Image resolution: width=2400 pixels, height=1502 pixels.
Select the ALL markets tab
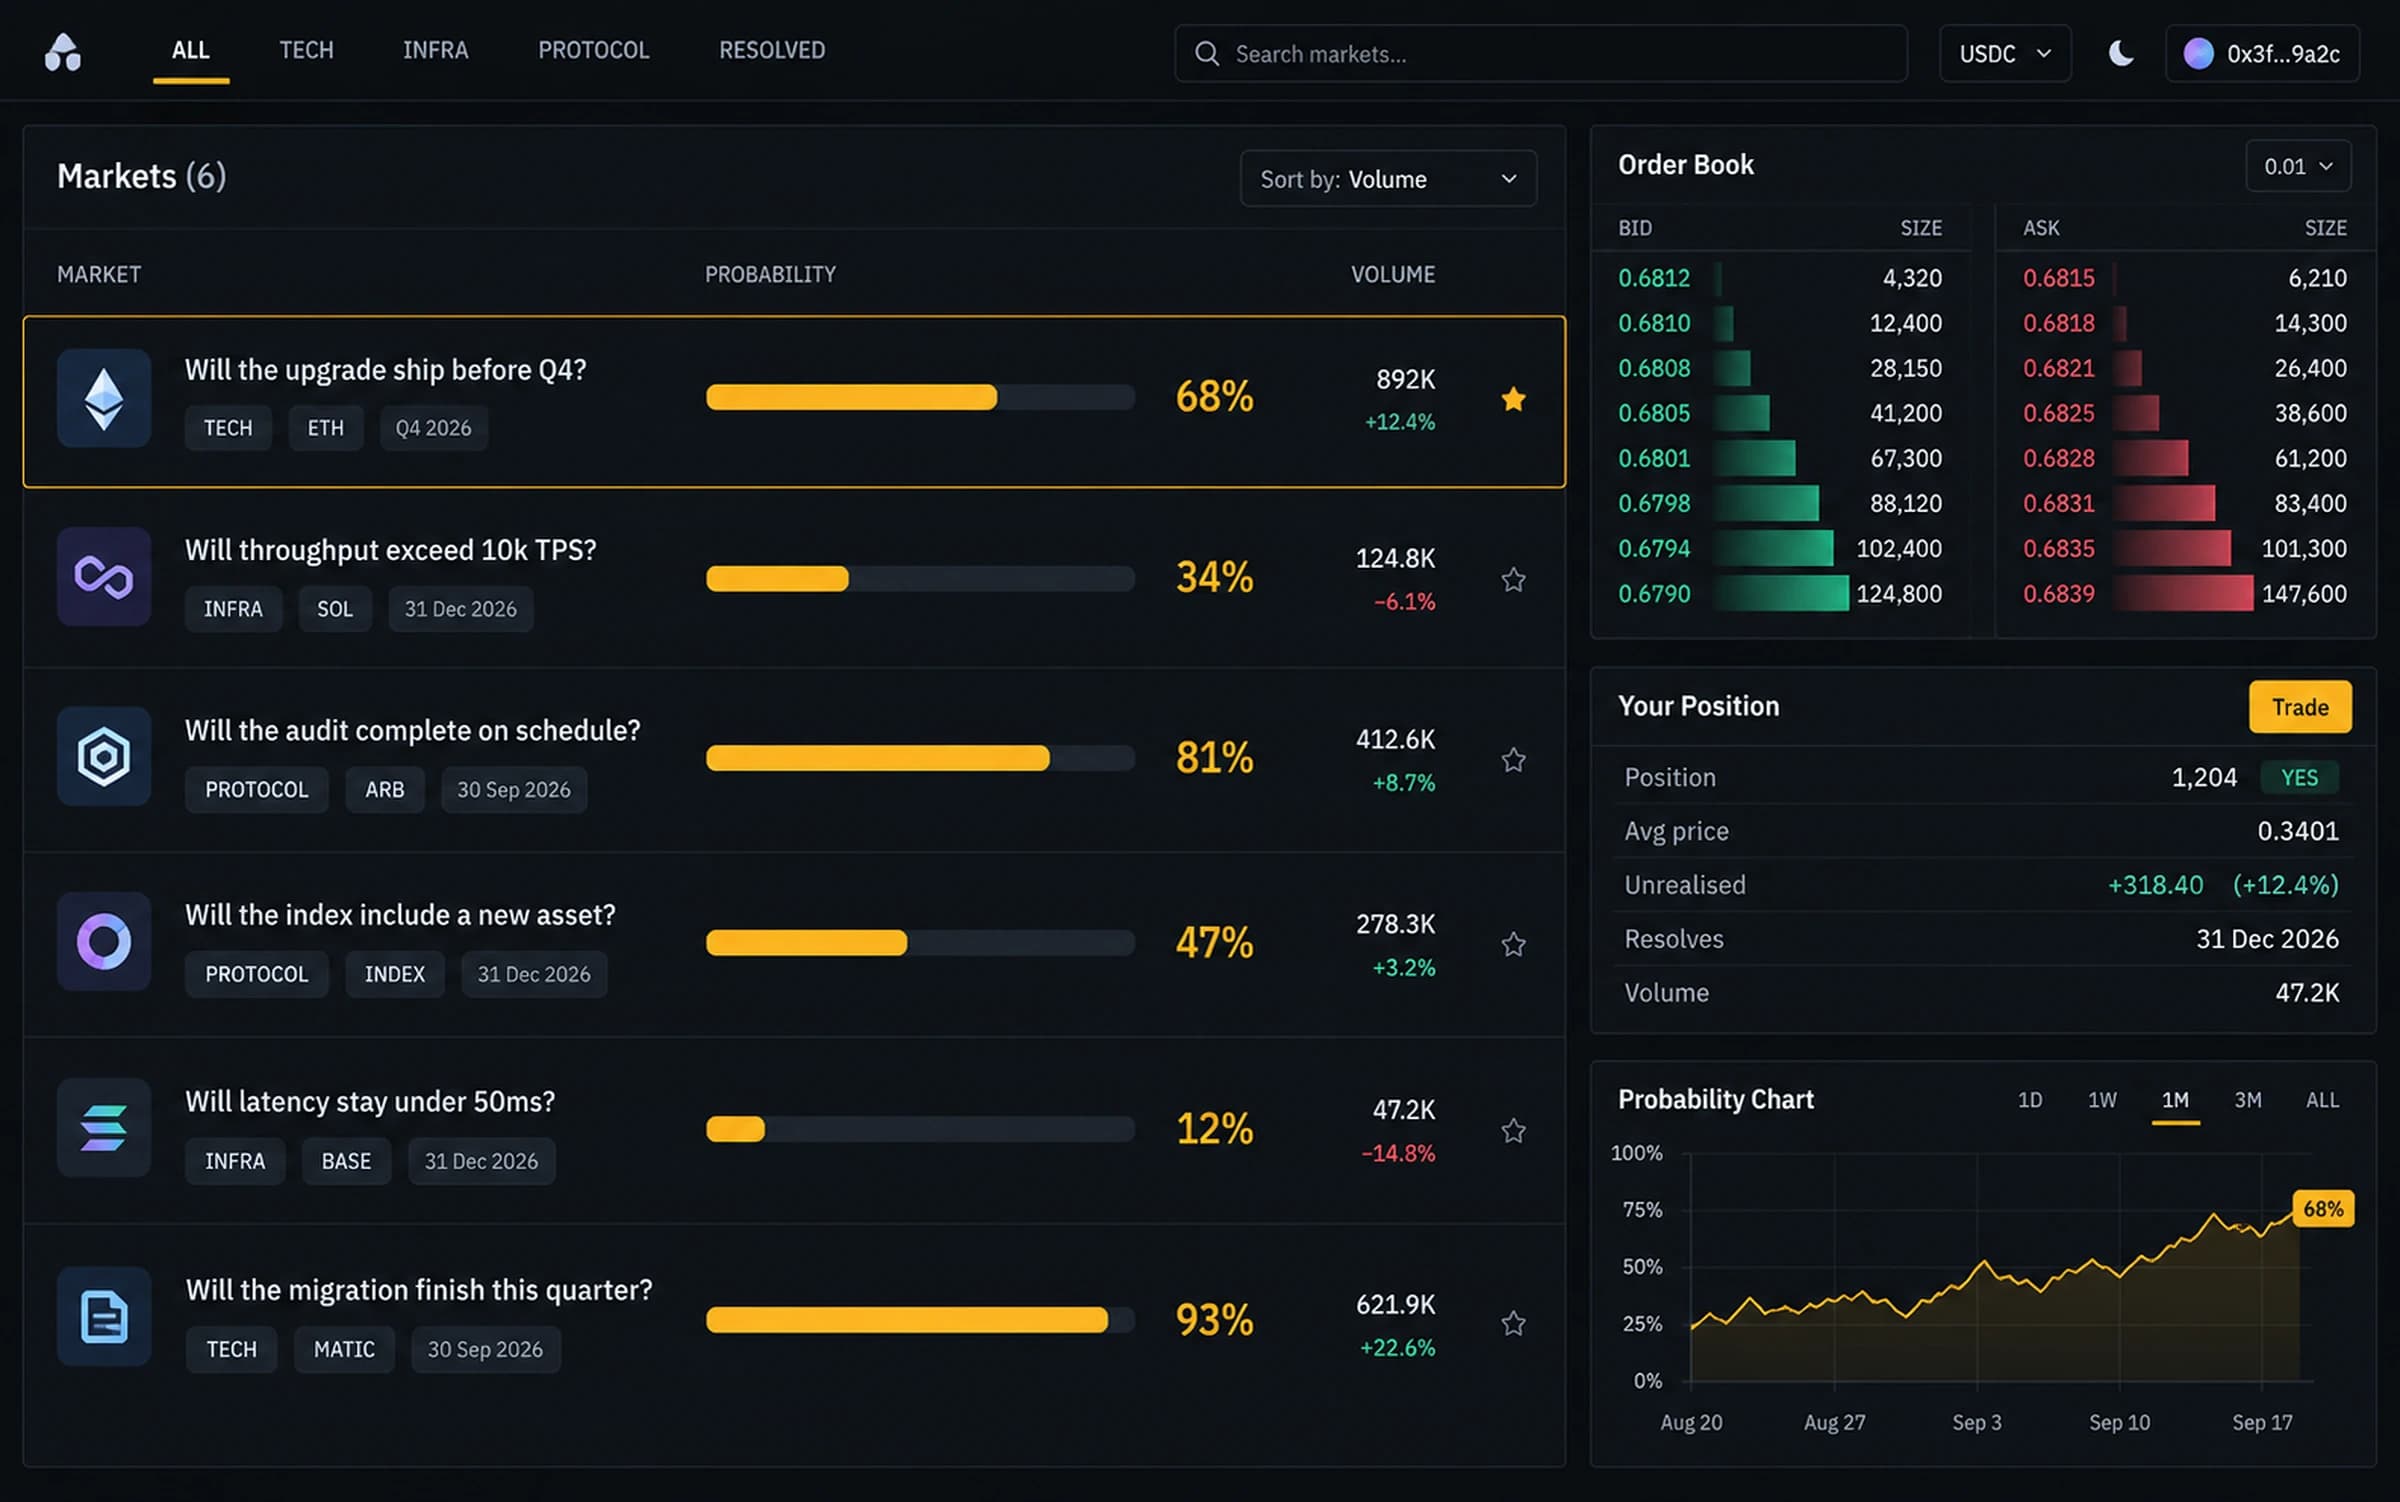[191, 50]
